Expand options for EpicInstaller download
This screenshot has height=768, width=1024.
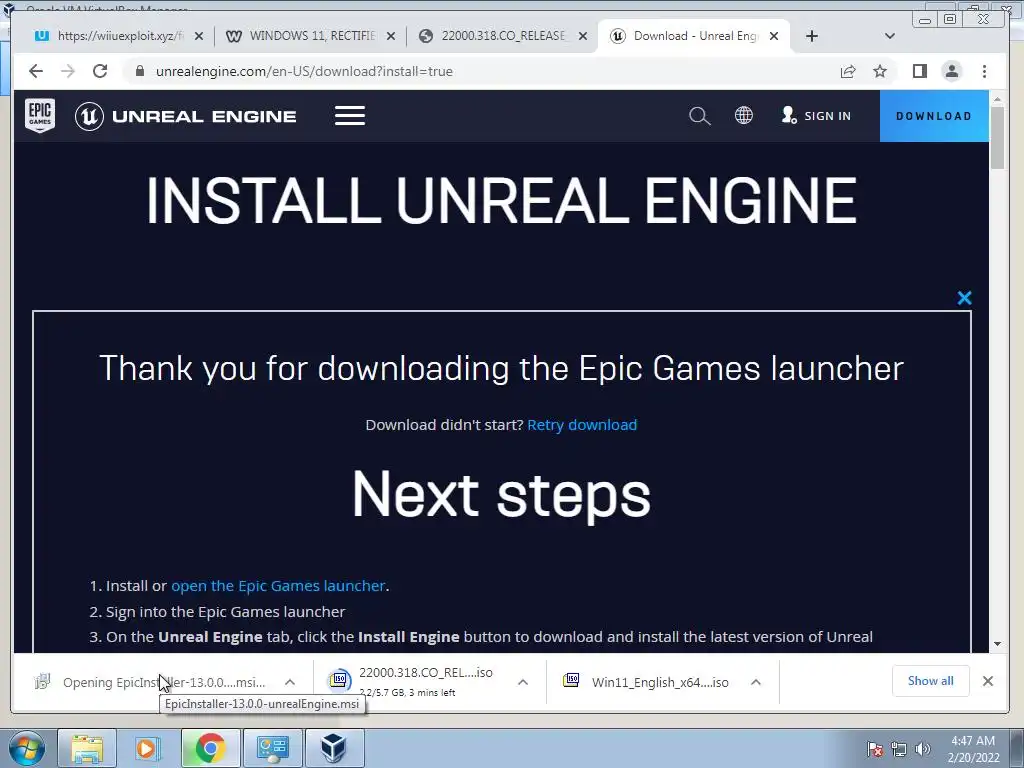(x=290, y=682)
